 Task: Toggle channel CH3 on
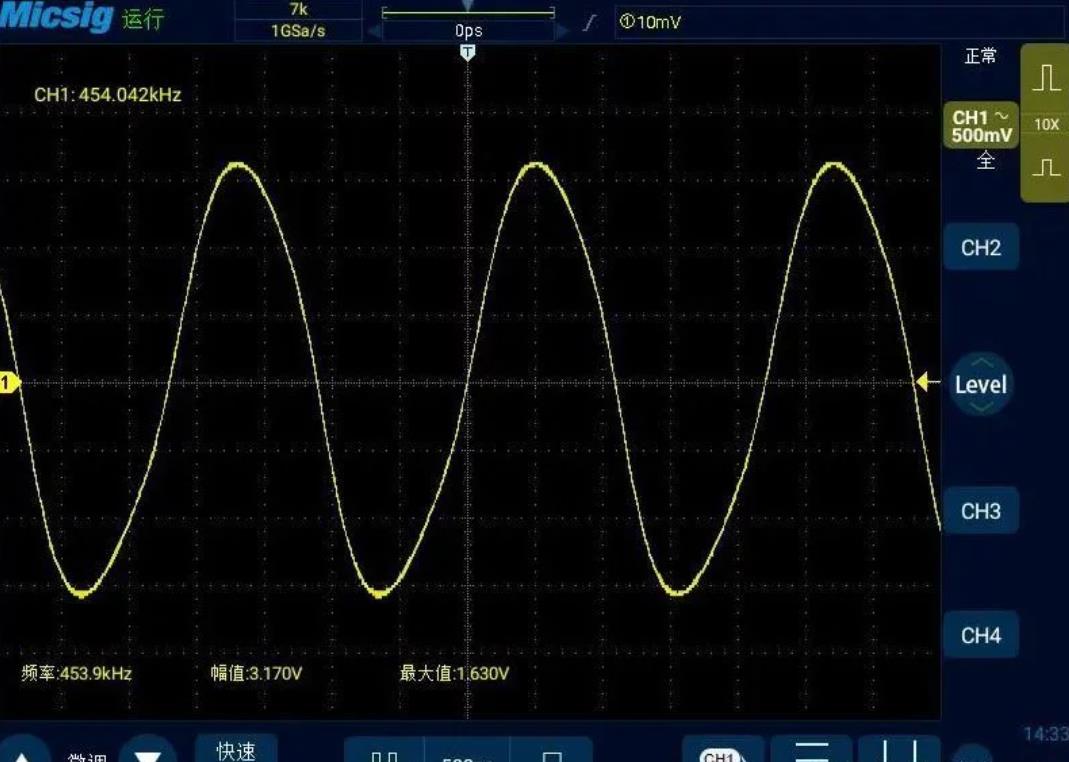pyautogui.click(x=980, y=511)
